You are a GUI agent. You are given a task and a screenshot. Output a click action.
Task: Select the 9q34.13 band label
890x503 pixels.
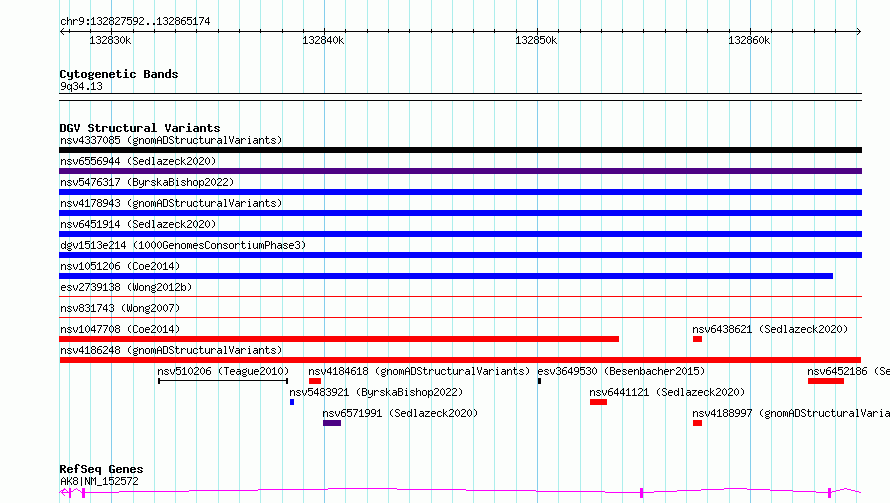(81, 86)
